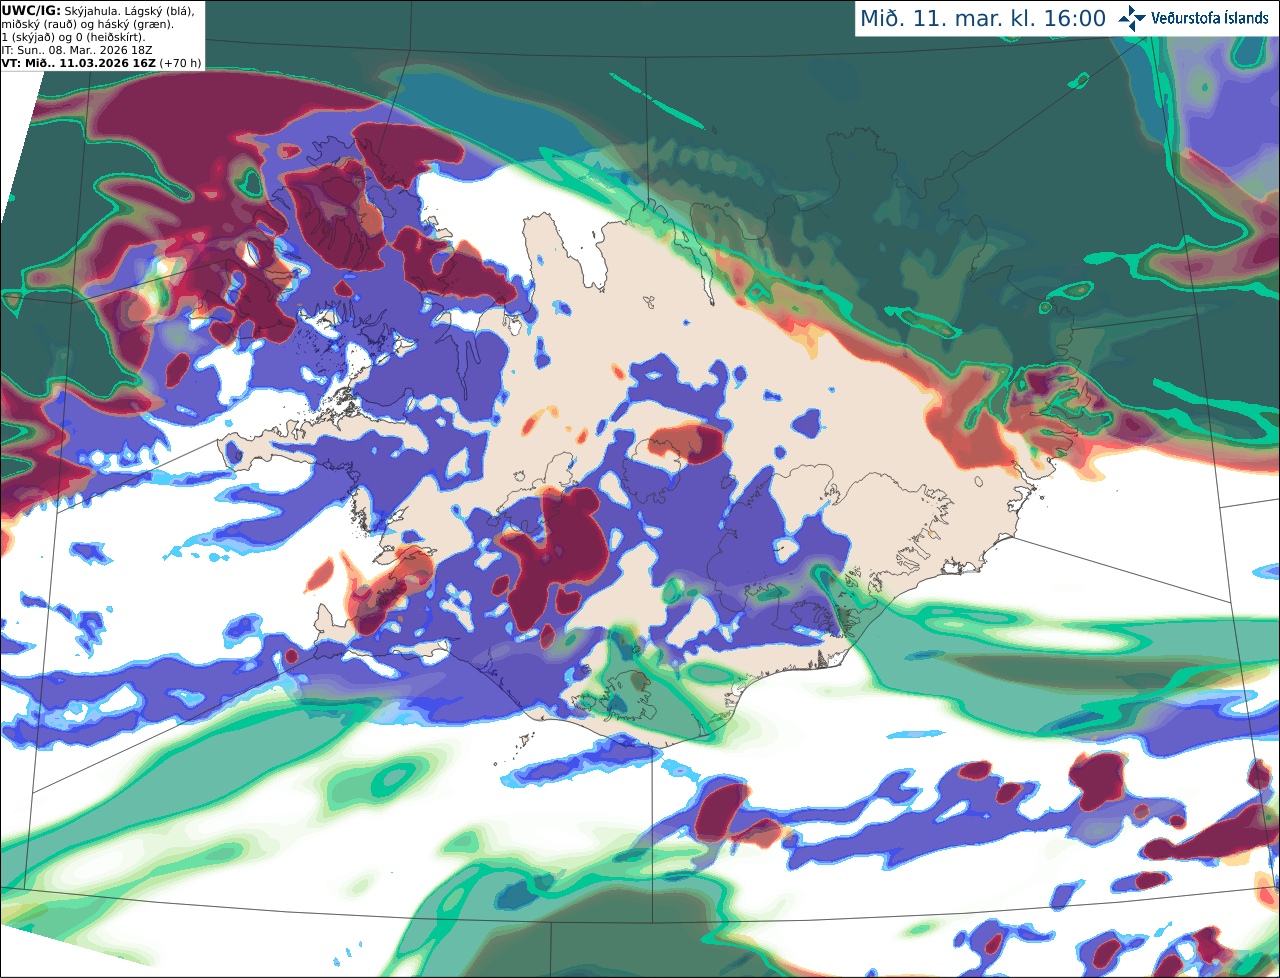Click the '1 (skýjað) og 0 (heiðskírt).' legend line
Viewport: 1280px width, 978px height.
(x=73, y=37)
